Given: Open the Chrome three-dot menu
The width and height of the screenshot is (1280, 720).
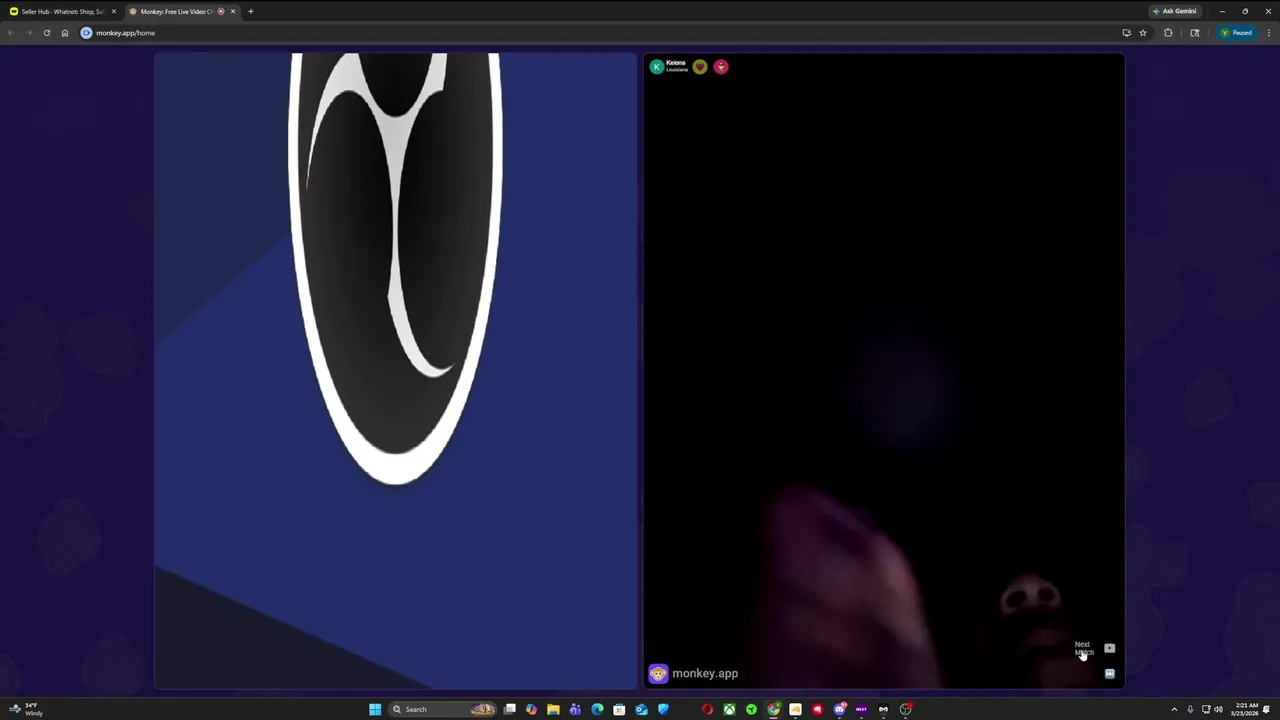Looking at the screenshot, I should [1268, 33].
